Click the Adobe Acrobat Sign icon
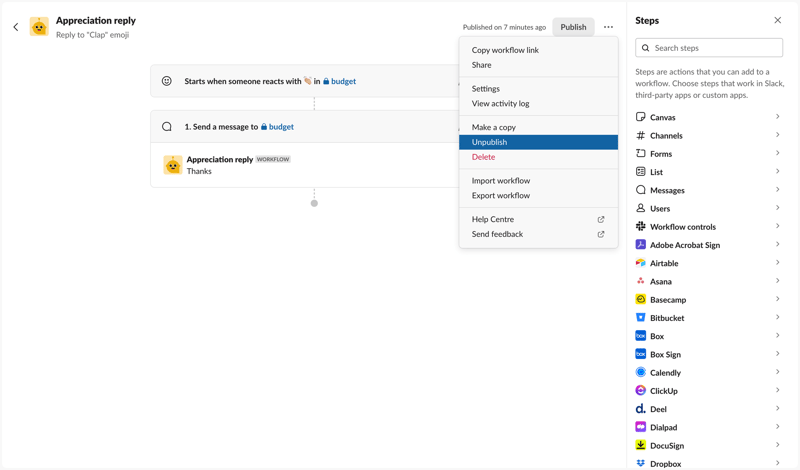 point(640,244)
